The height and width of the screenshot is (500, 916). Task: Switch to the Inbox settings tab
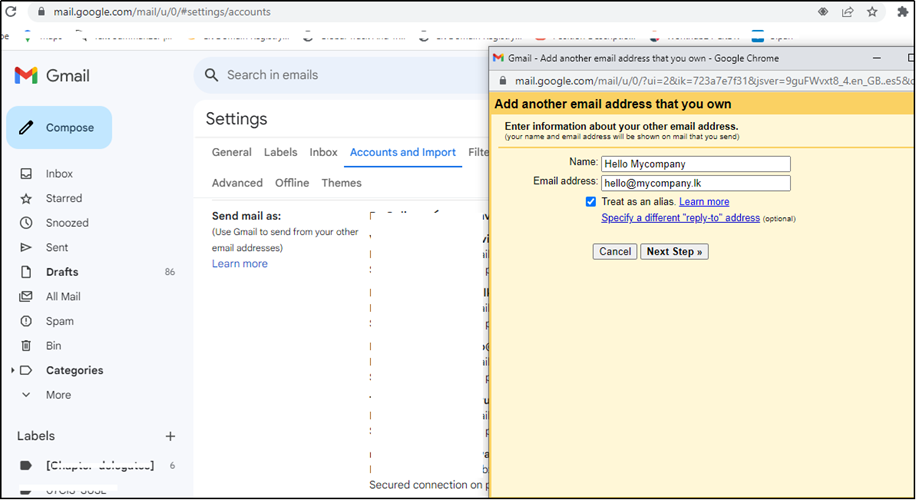click(x=323, y=152)
